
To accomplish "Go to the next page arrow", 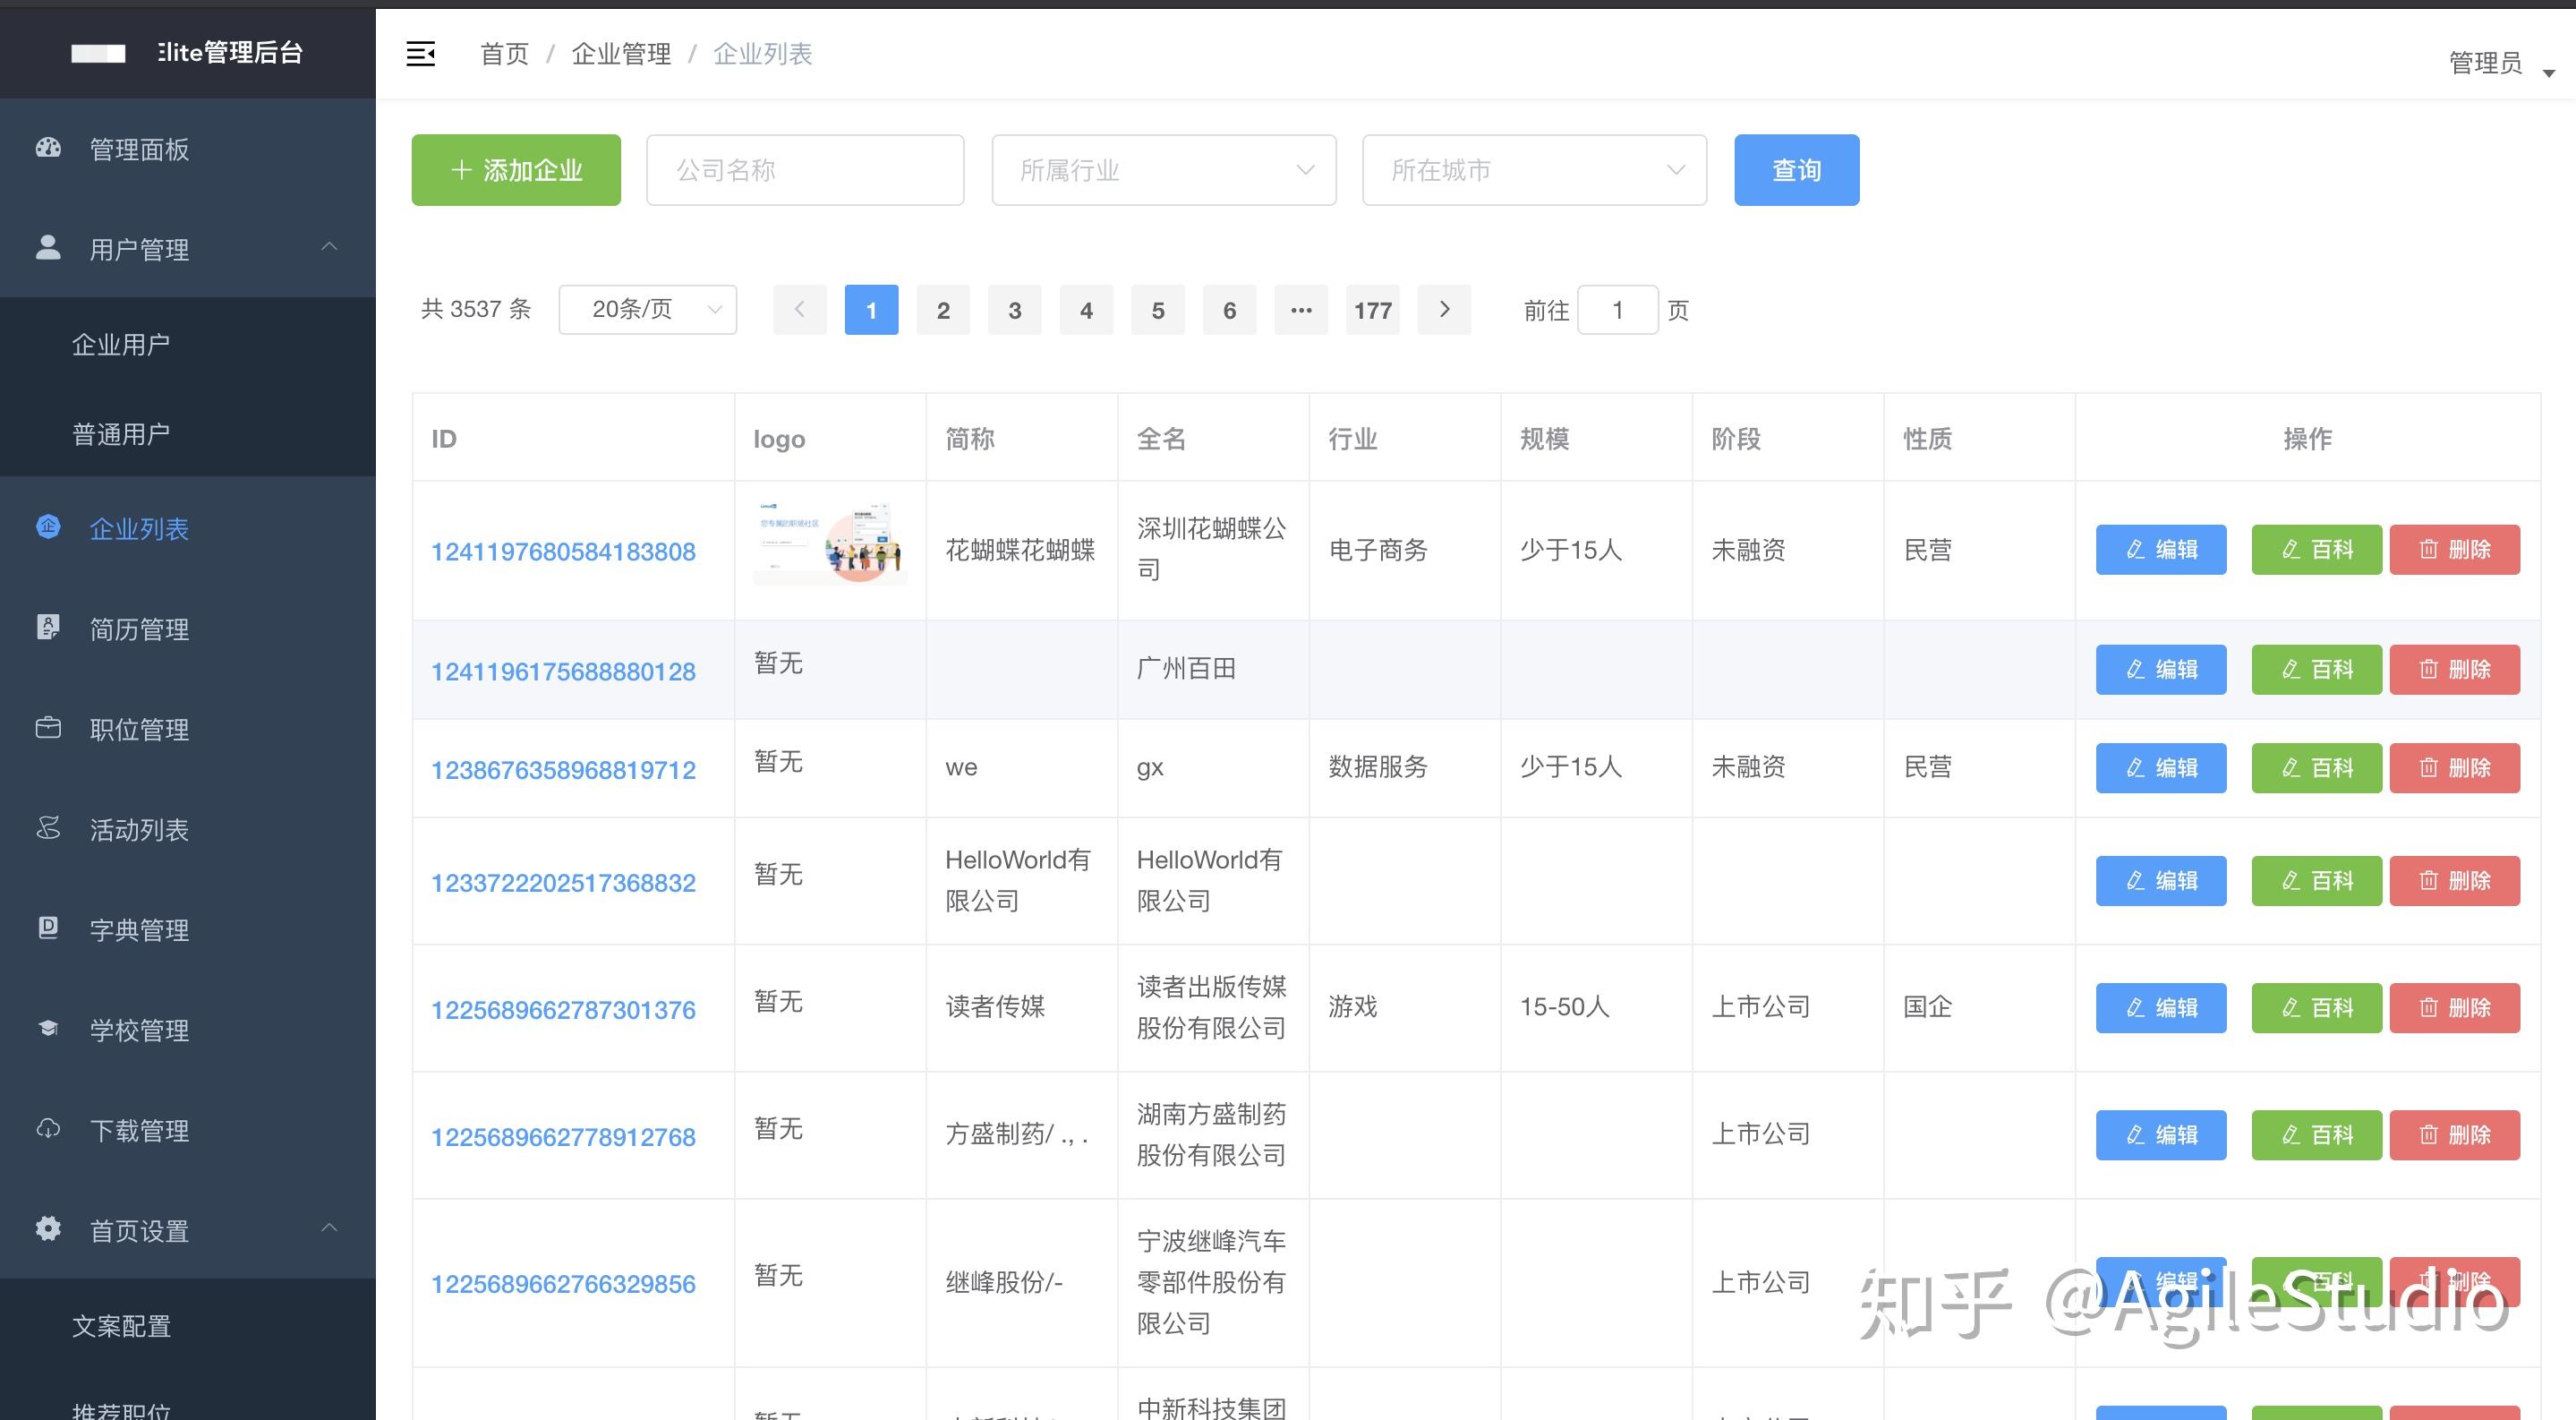I will (1444, 310).
